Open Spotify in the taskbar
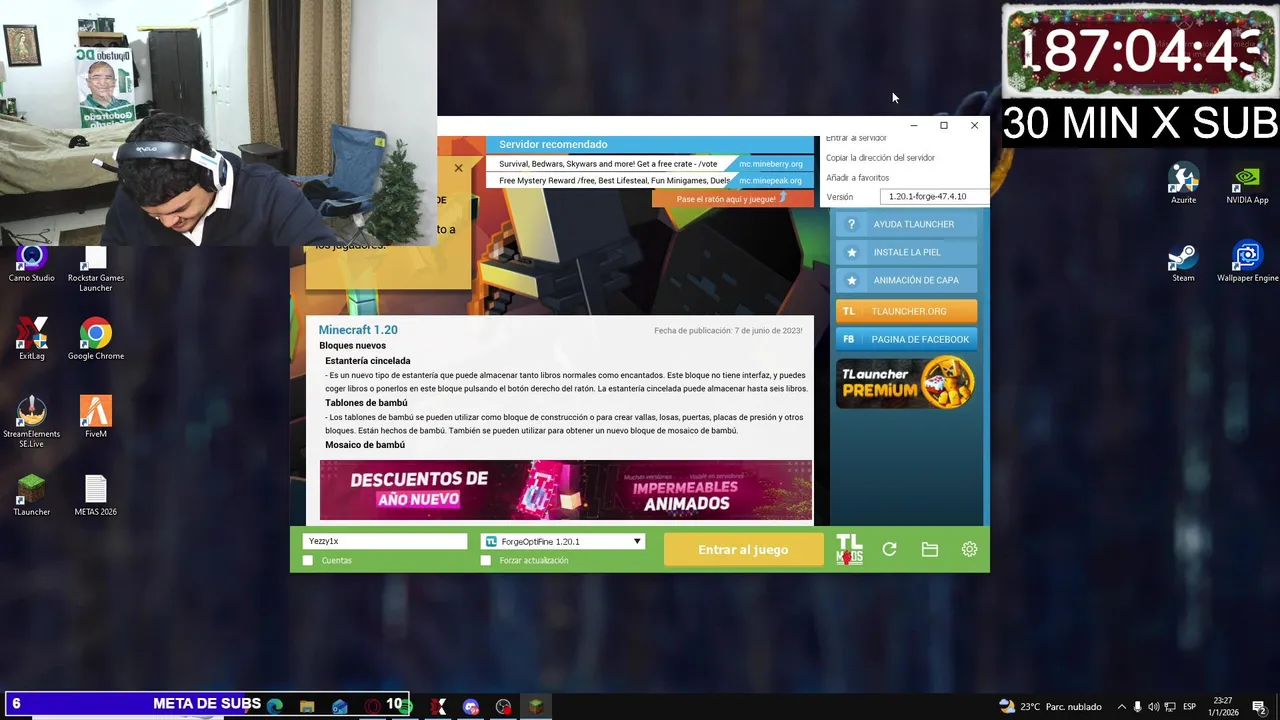1280x720 pixels. pyautogui.click(x=405, y=706)
